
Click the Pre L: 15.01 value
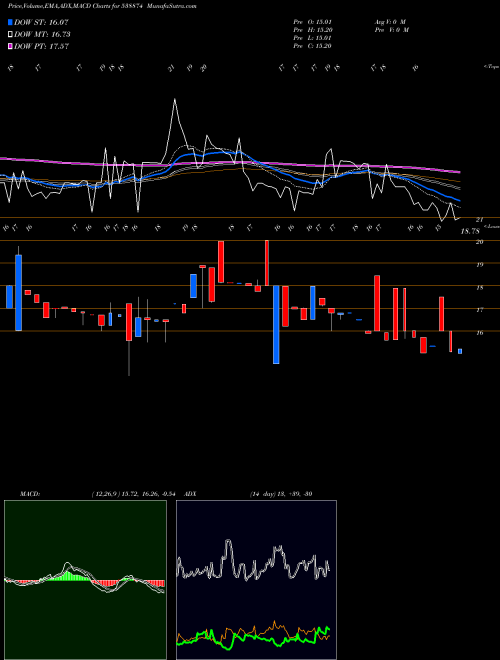(x=312, y=38)
